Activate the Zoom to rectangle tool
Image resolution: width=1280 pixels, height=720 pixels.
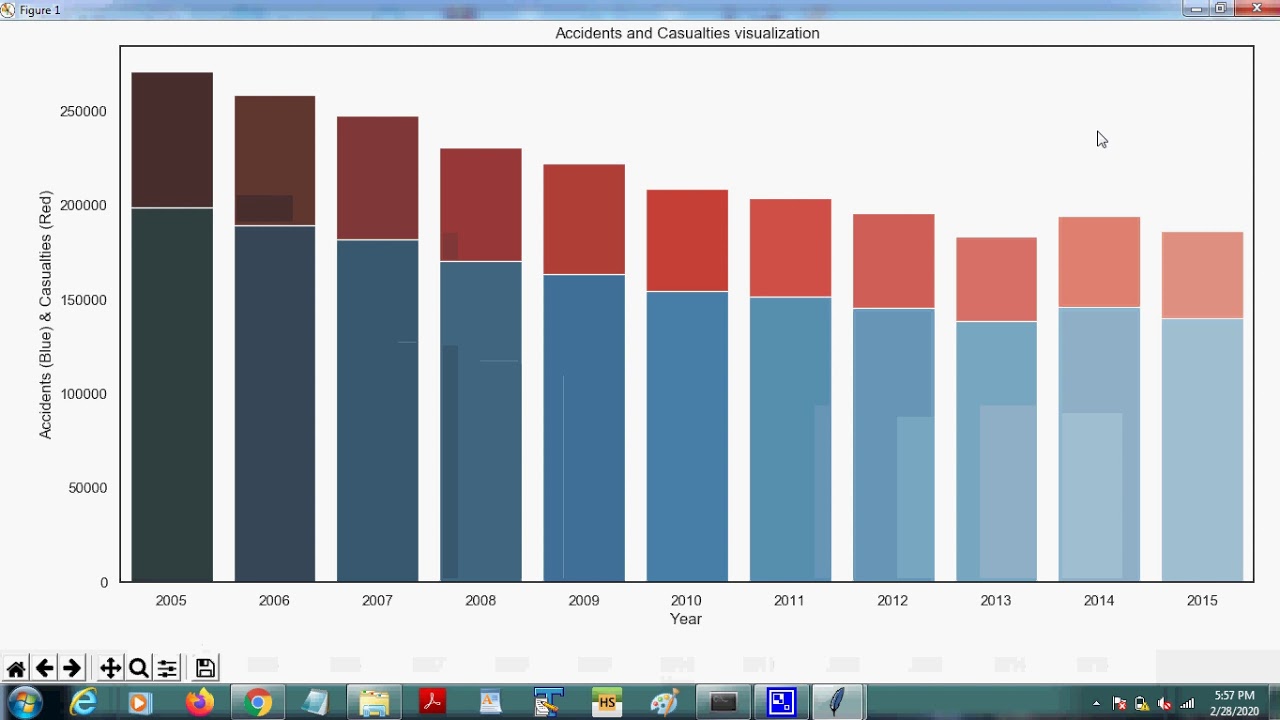pyautogui.click(x=139, y=669)
